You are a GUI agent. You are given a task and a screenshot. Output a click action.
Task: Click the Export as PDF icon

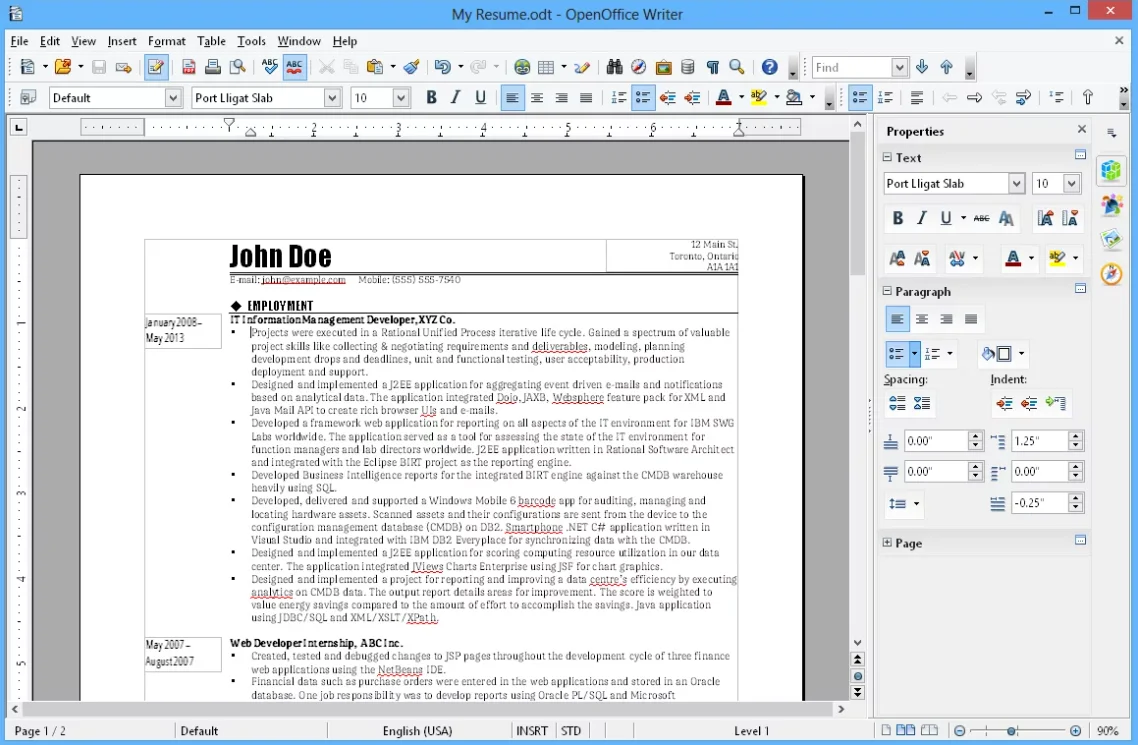tap(189, 68)
